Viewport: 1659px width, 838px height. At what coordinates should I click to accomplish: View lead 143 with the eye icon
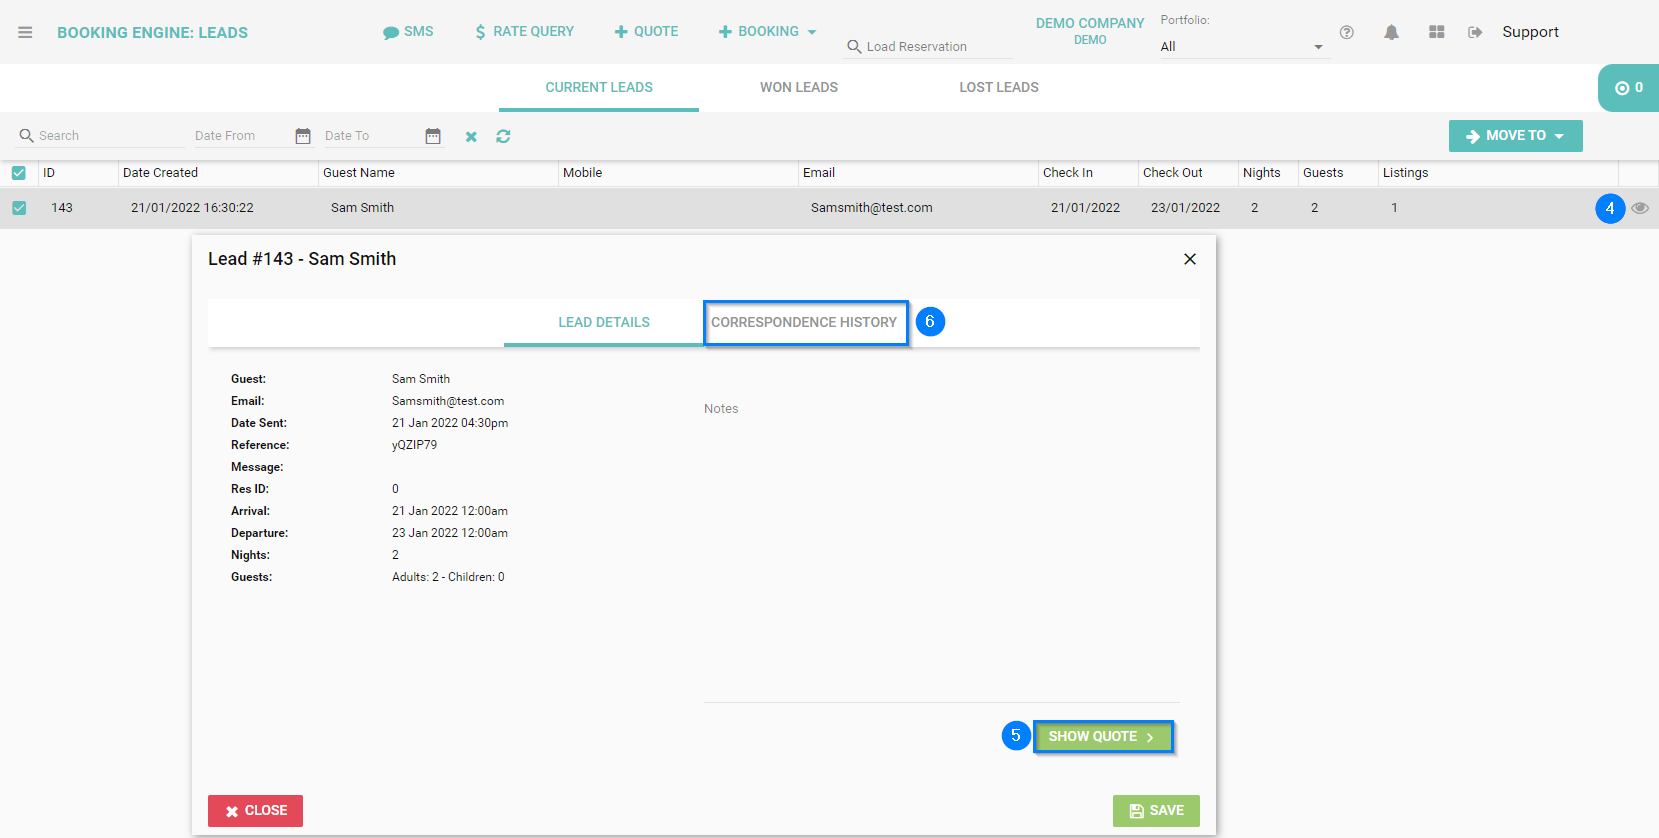tap(1640, 208)
